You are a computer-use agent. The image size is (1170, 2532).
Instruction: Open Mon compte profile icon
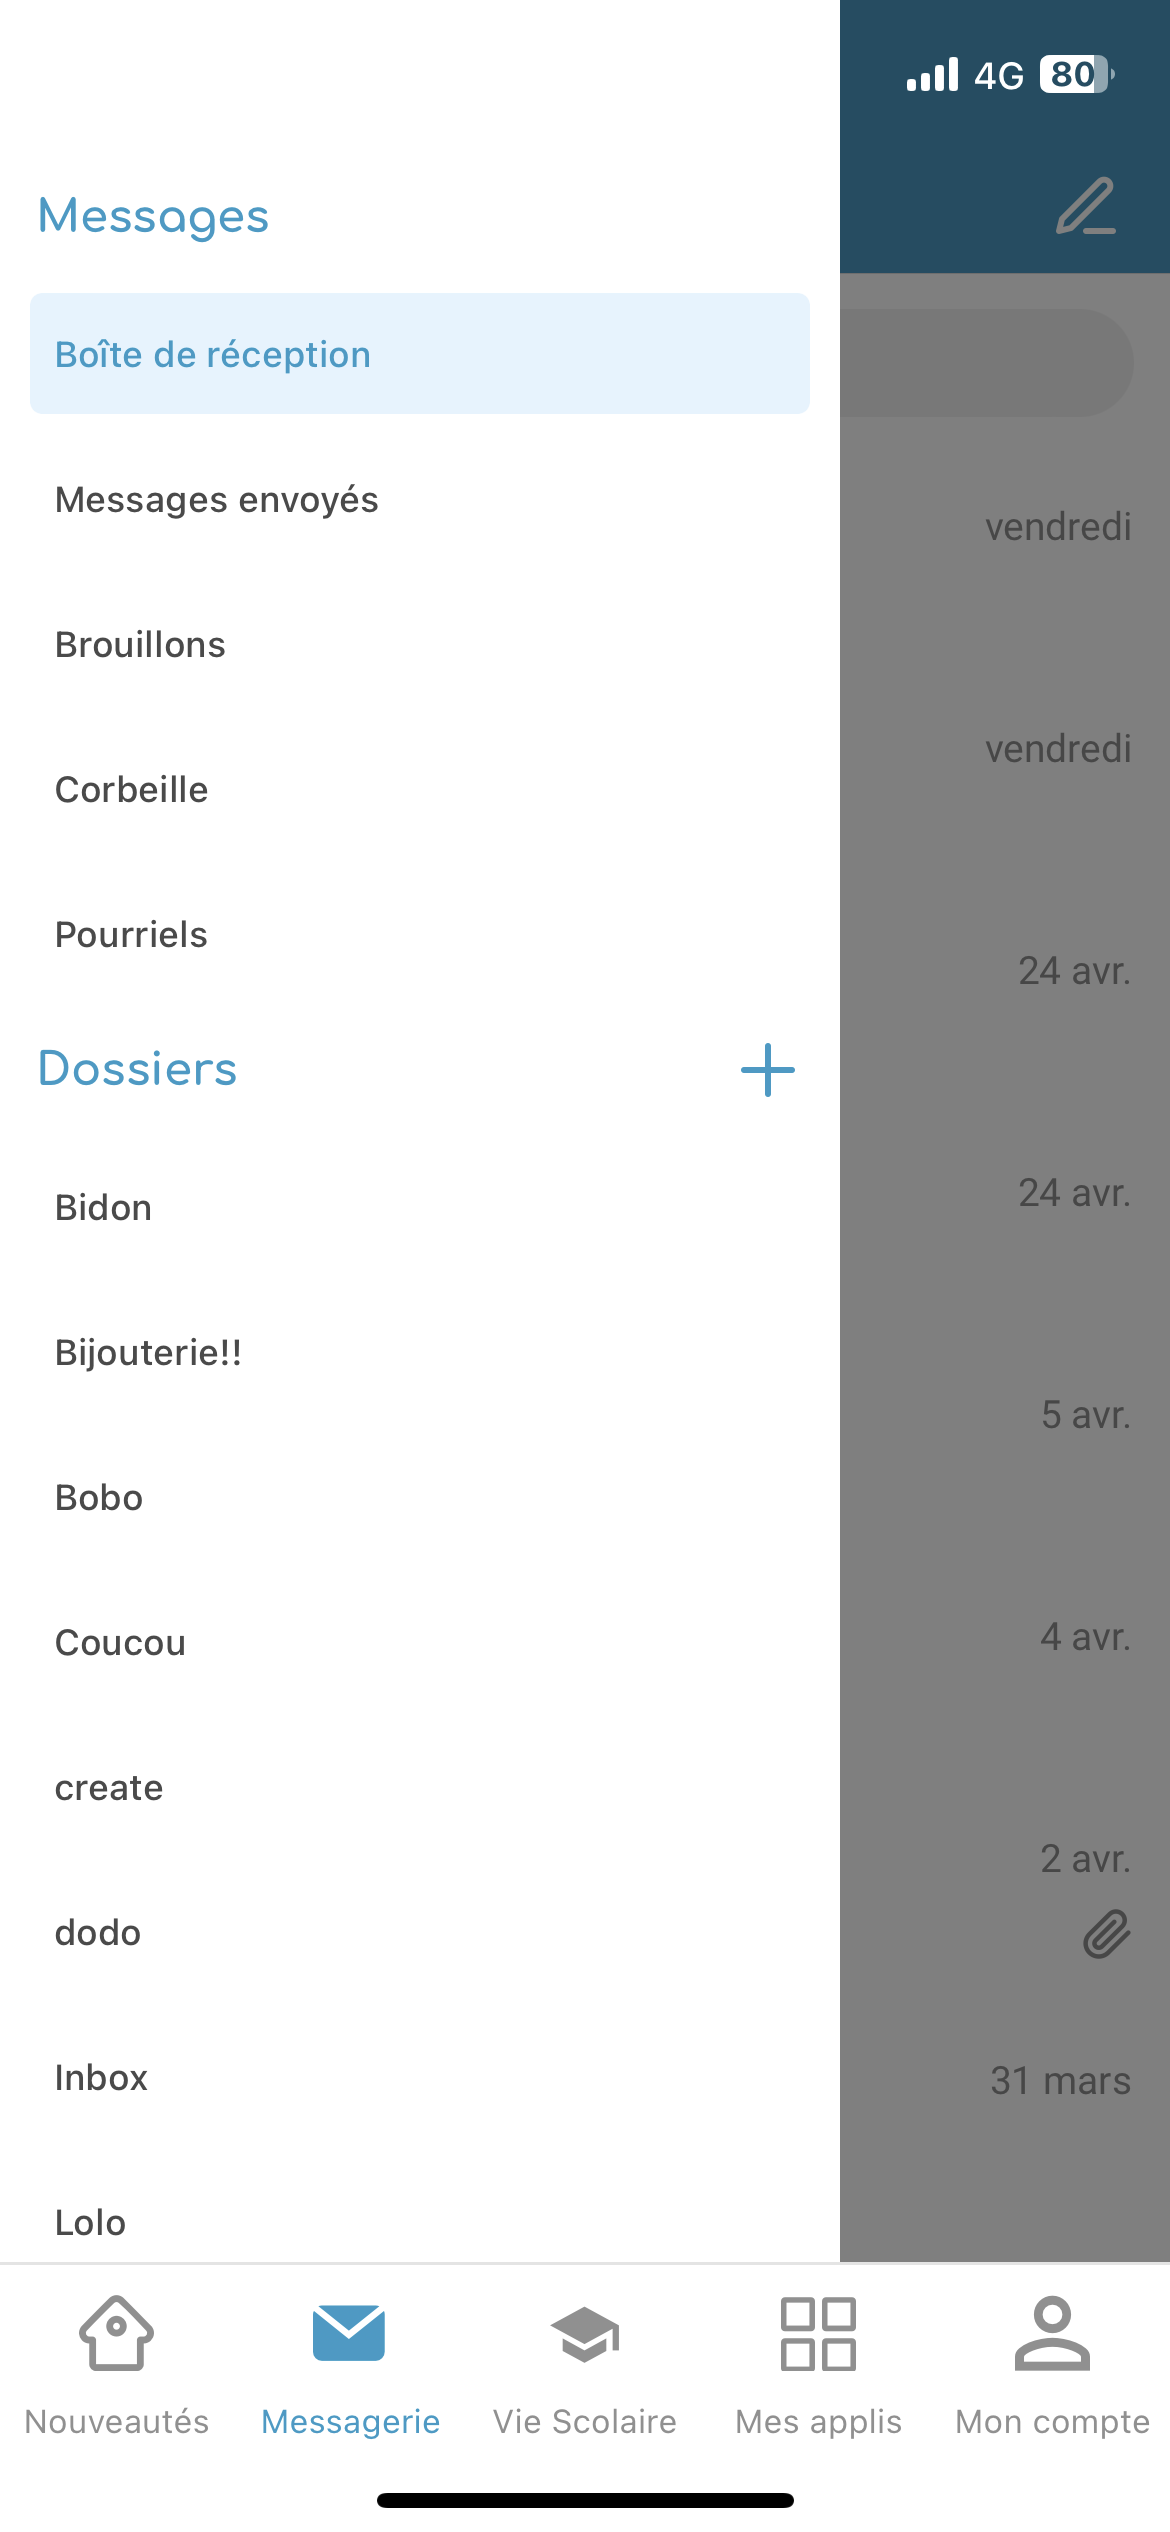coord(1052,2334)
